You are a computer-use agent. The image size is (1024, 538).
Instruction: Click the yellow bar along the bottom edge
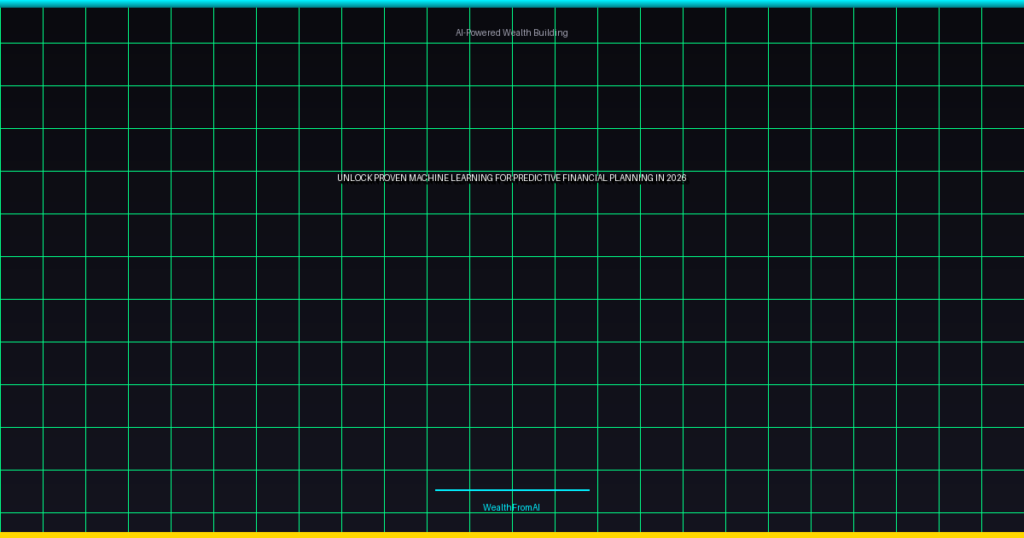[x=512, y=535]
